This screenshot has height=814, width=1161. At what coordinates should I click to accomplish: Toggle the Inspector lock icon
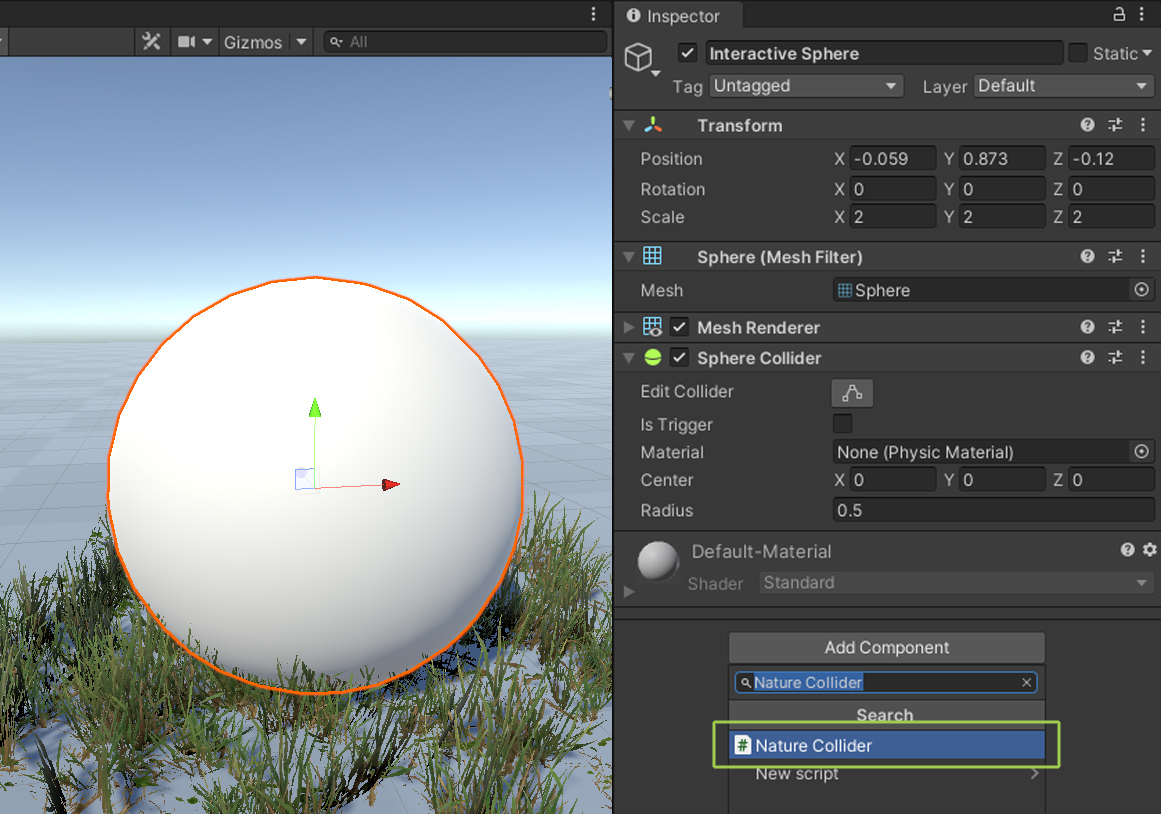tap(1118, 14)
